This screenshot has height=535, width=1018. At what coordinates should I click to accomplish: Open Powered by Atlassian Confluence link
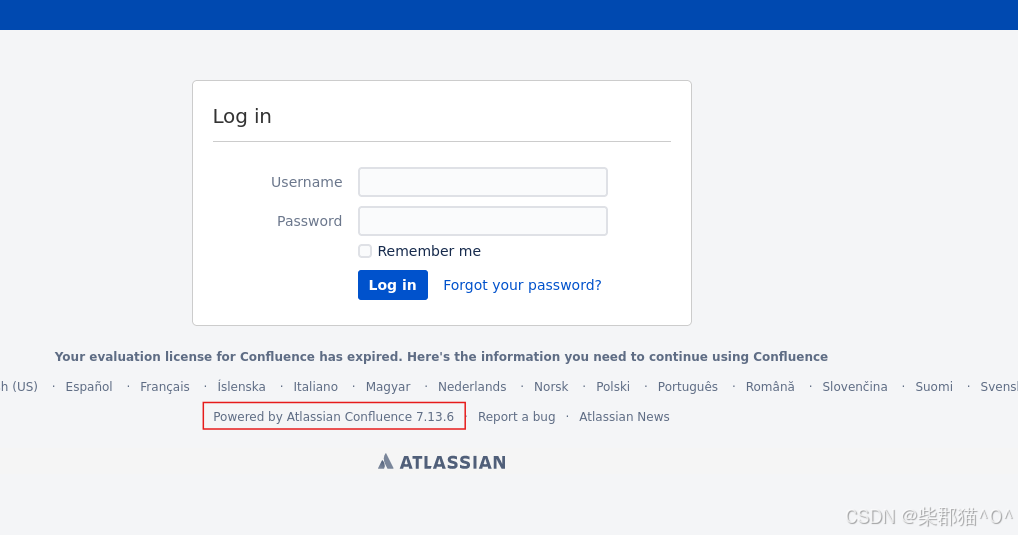(333, 416)
